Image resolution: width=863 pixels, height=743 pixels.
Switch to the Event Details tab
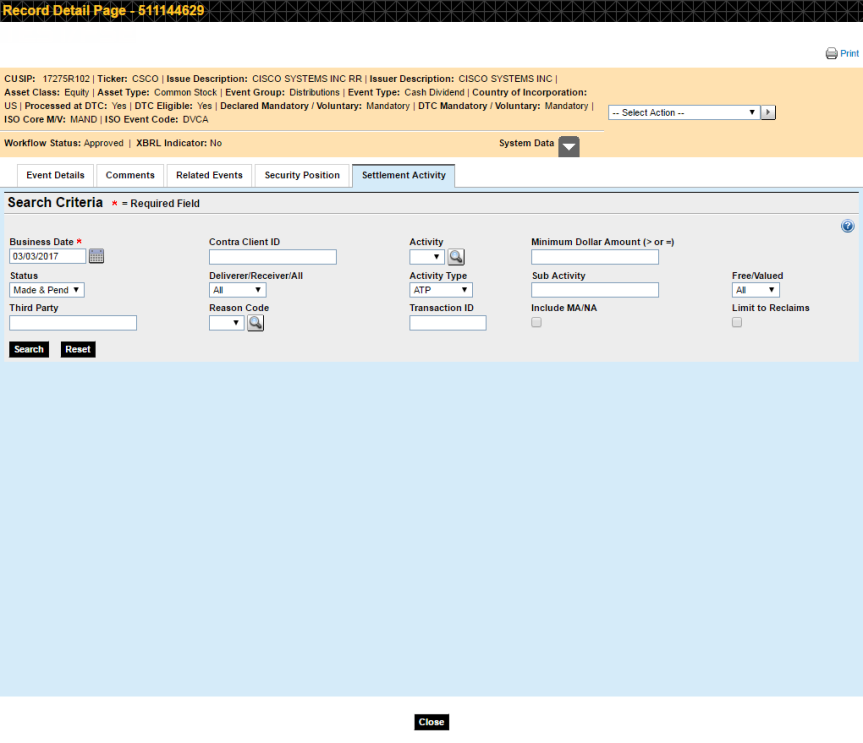55,176
